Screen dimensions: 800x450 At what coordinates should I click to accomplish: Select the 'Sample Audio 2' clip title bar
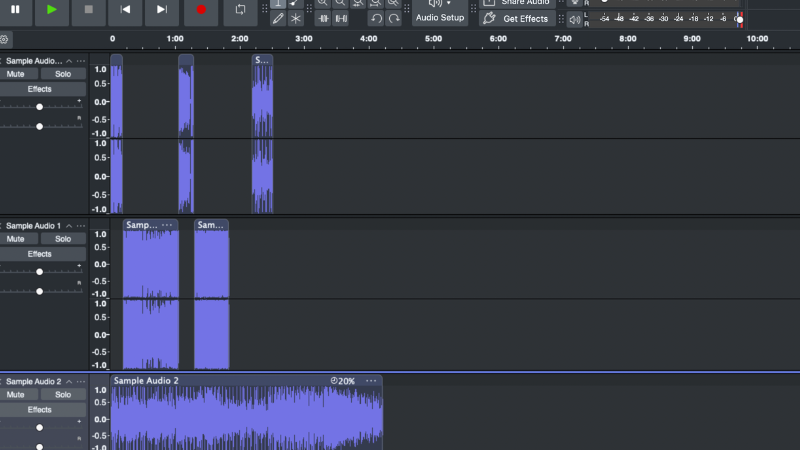(x=246, y=381)
